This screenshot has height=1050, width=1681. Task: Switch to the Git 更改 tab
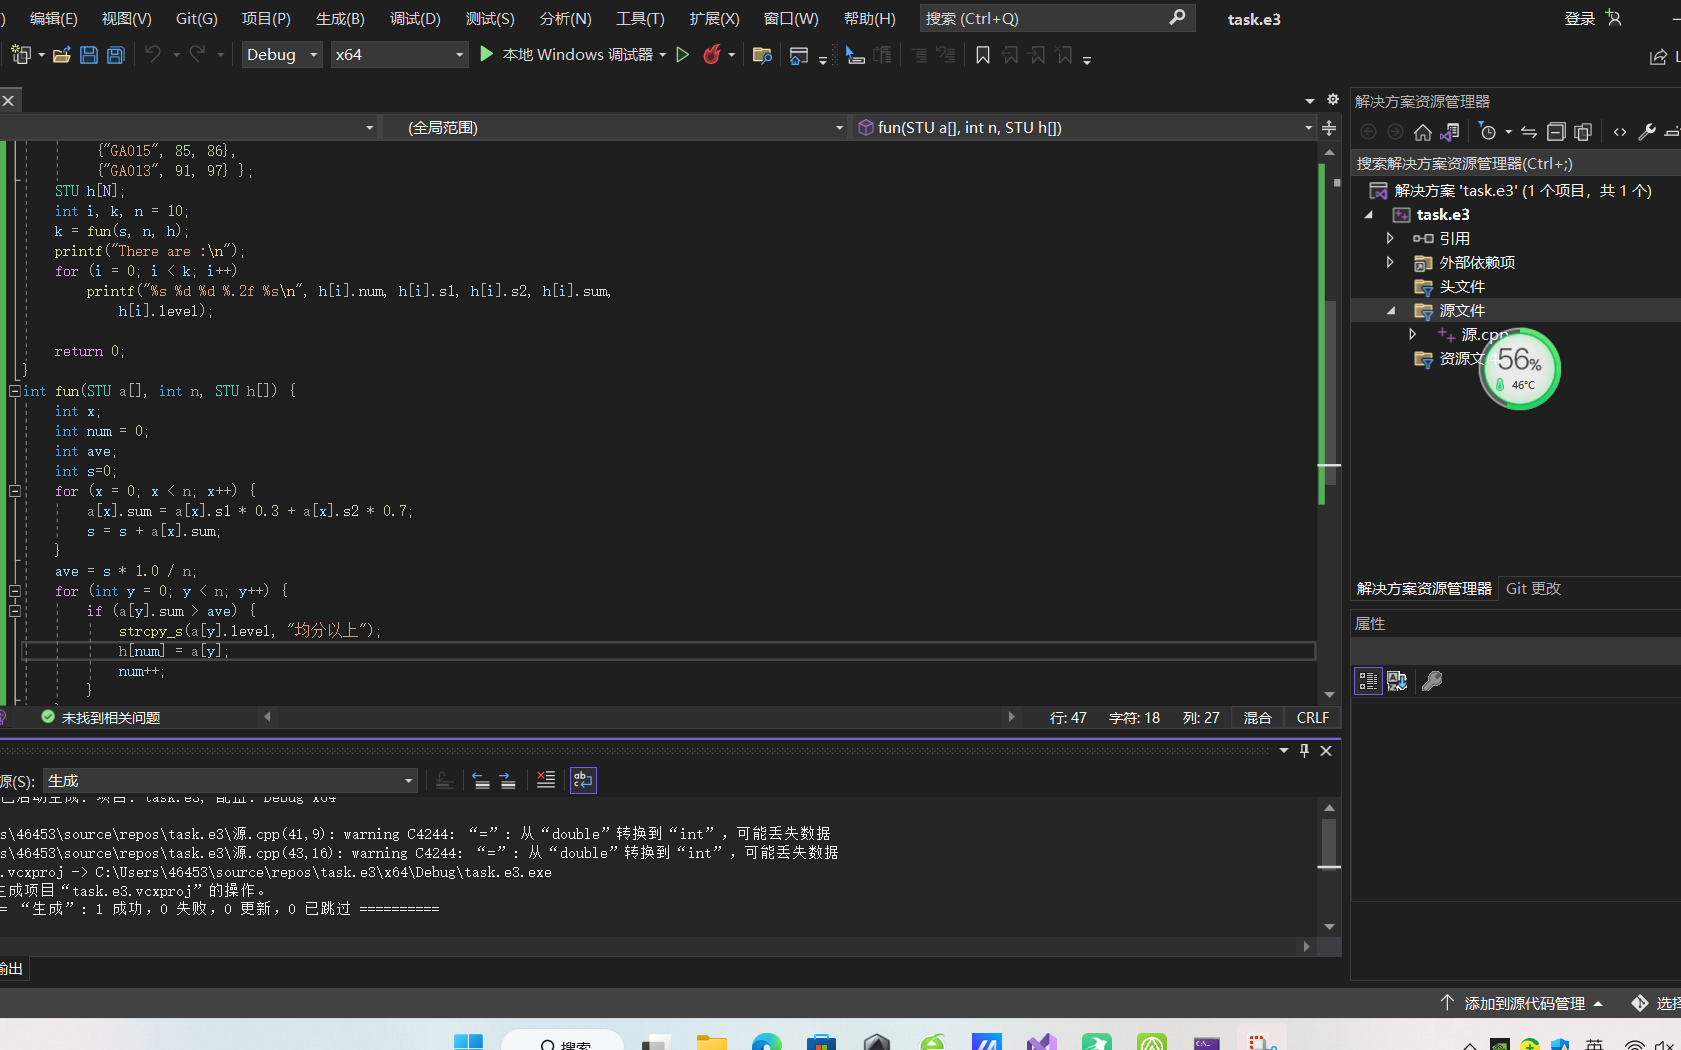tap(1533, 589)
